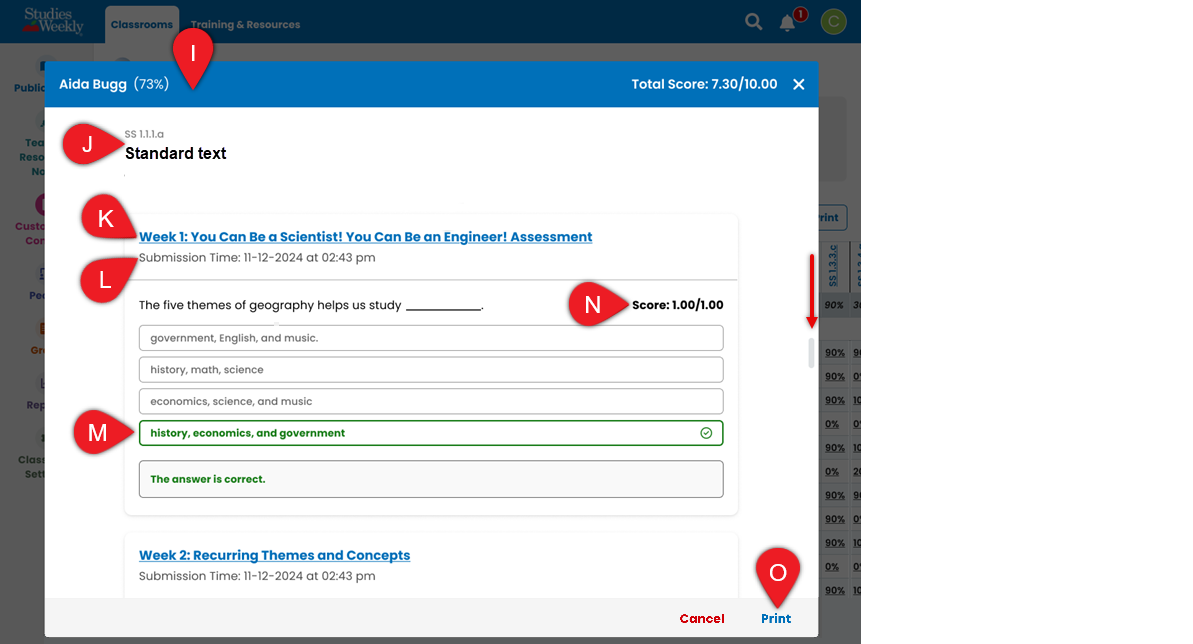Switch to the Classrooms tab
Image resolution: width=1193 pixels, height=644 pixels.
pos(142,24)
